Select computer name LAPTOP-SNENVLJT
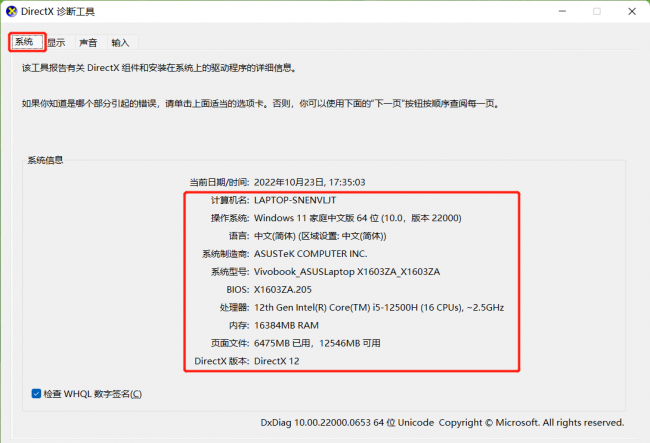The image size is (650, 443). (x=295, y=200)
